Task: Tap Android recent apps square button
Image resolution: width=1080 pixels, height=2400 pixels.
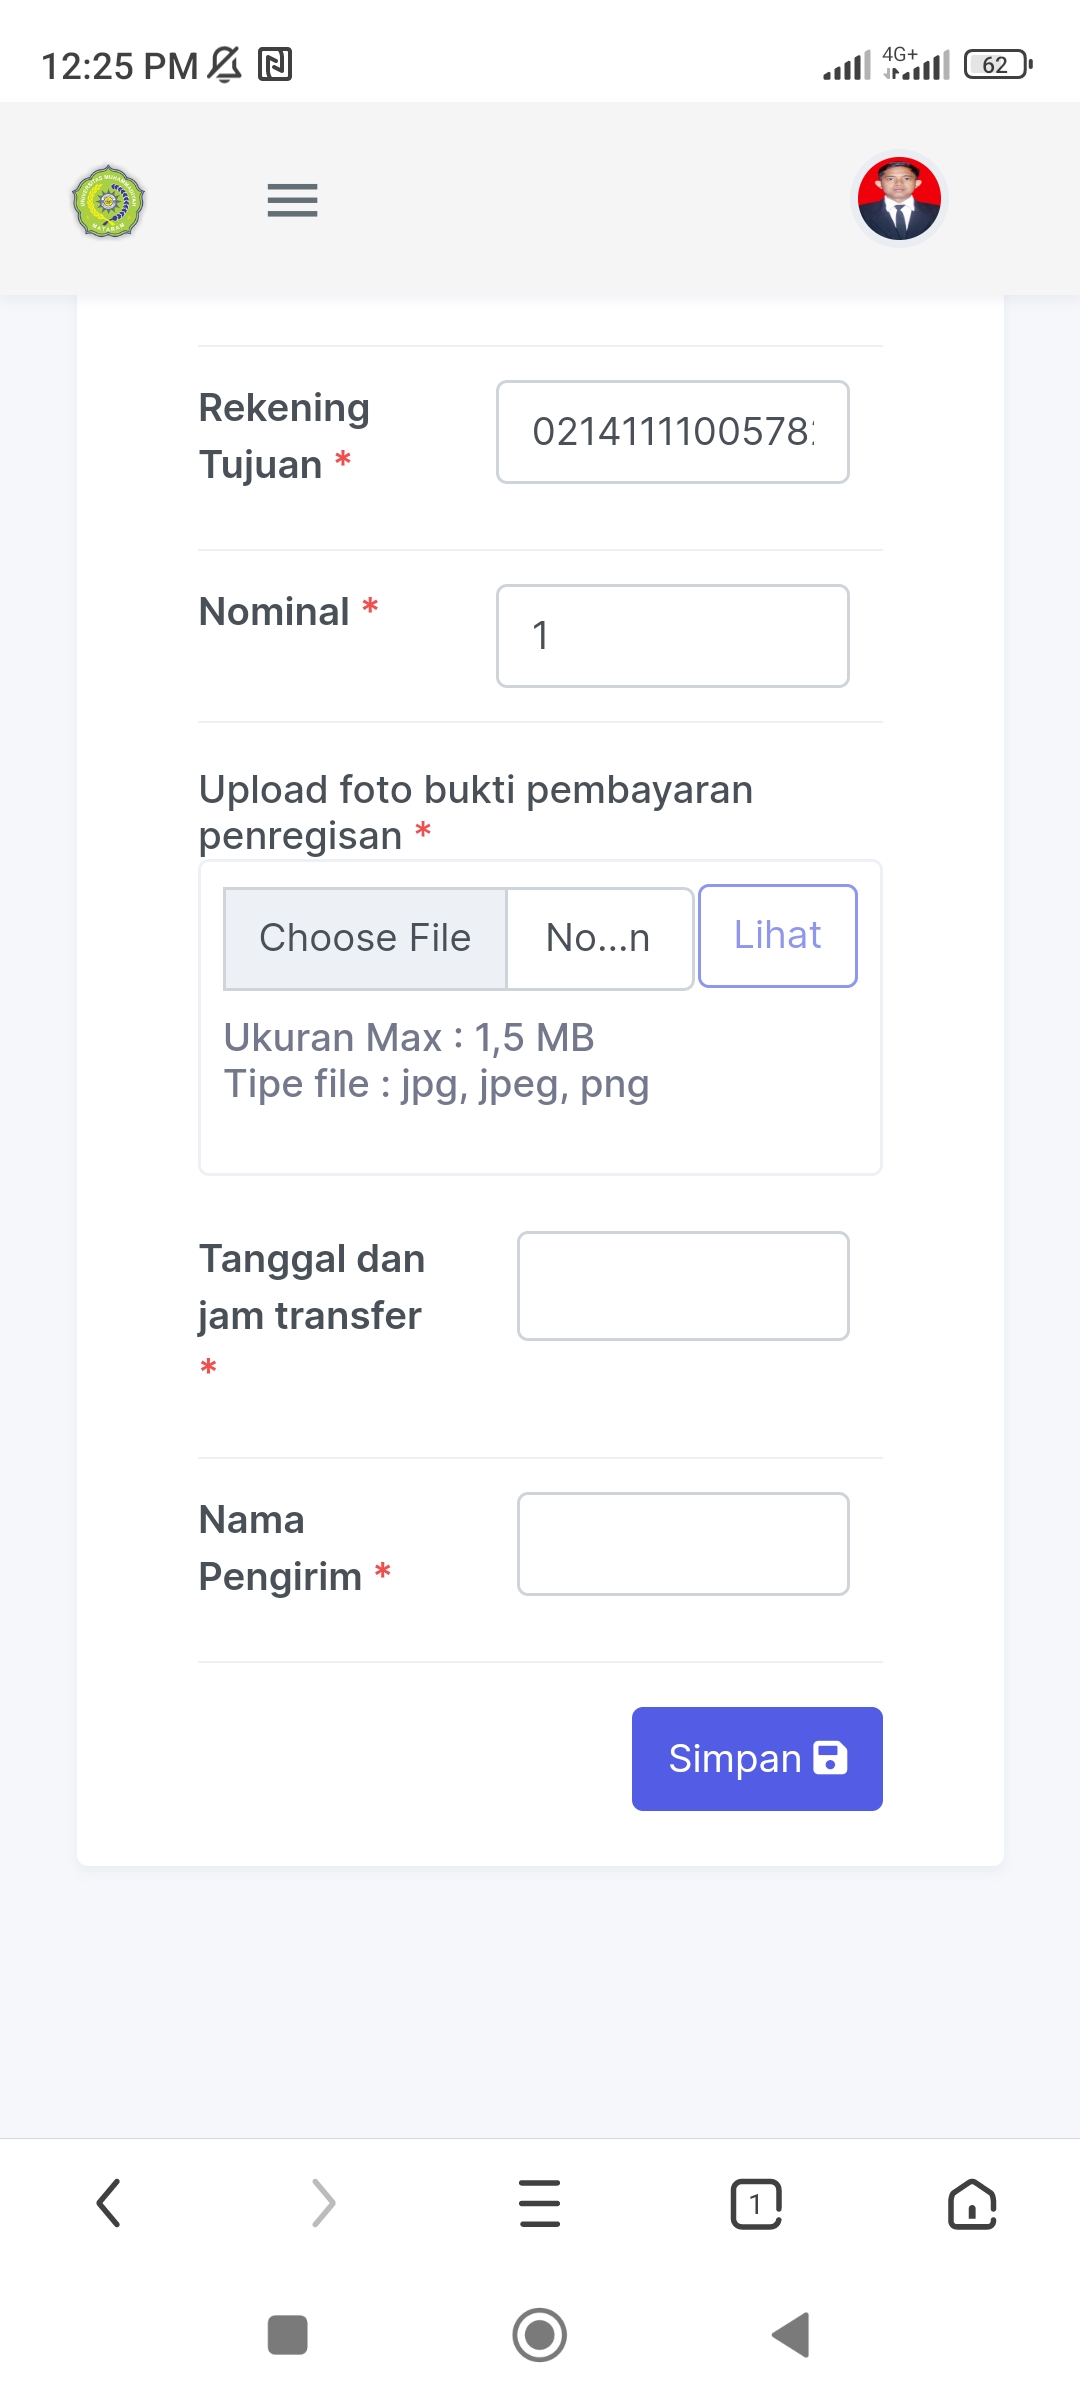Action: click(x=288, y=2335)
